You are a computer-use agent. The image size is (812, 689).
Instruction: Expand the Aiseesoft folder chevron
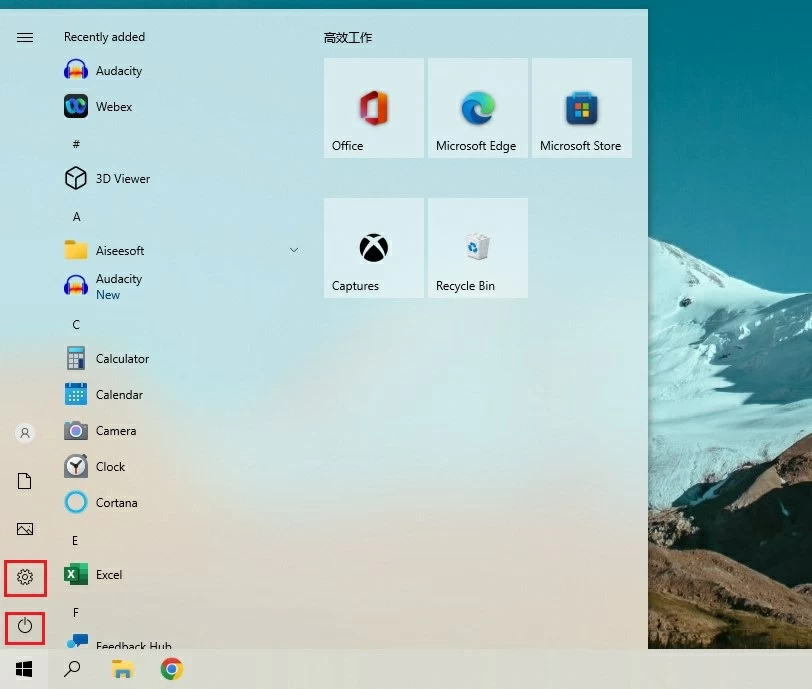tap(294, 250)
